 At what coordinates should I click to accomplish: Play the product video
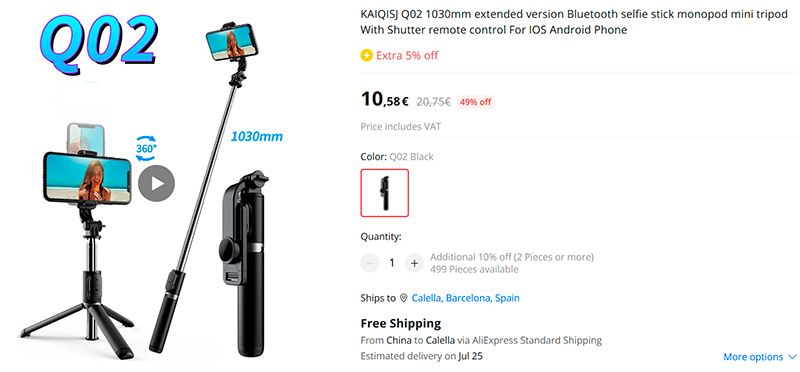pos(157,183)
